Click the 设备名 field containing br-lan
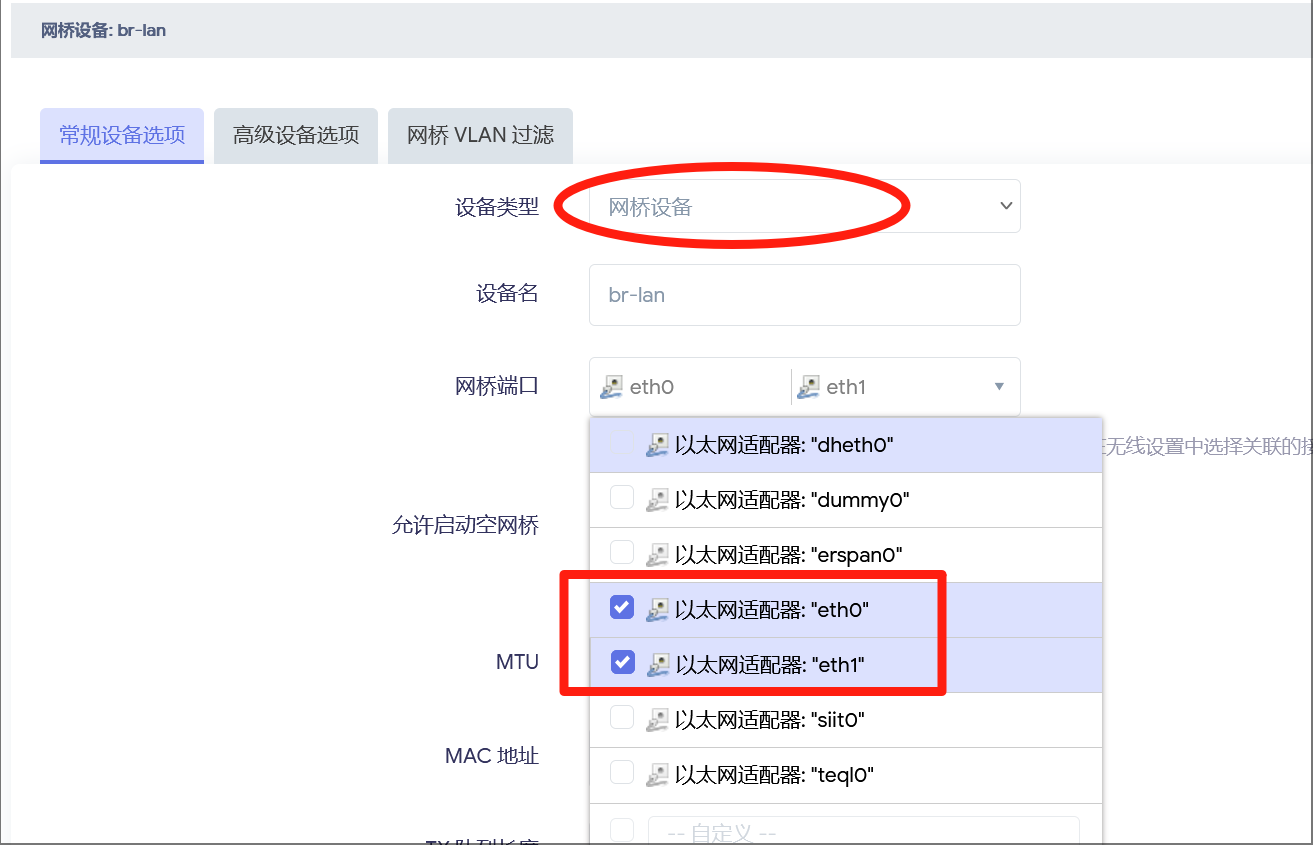Viewport: 1313px width, 845px height. tap(804, 295)
